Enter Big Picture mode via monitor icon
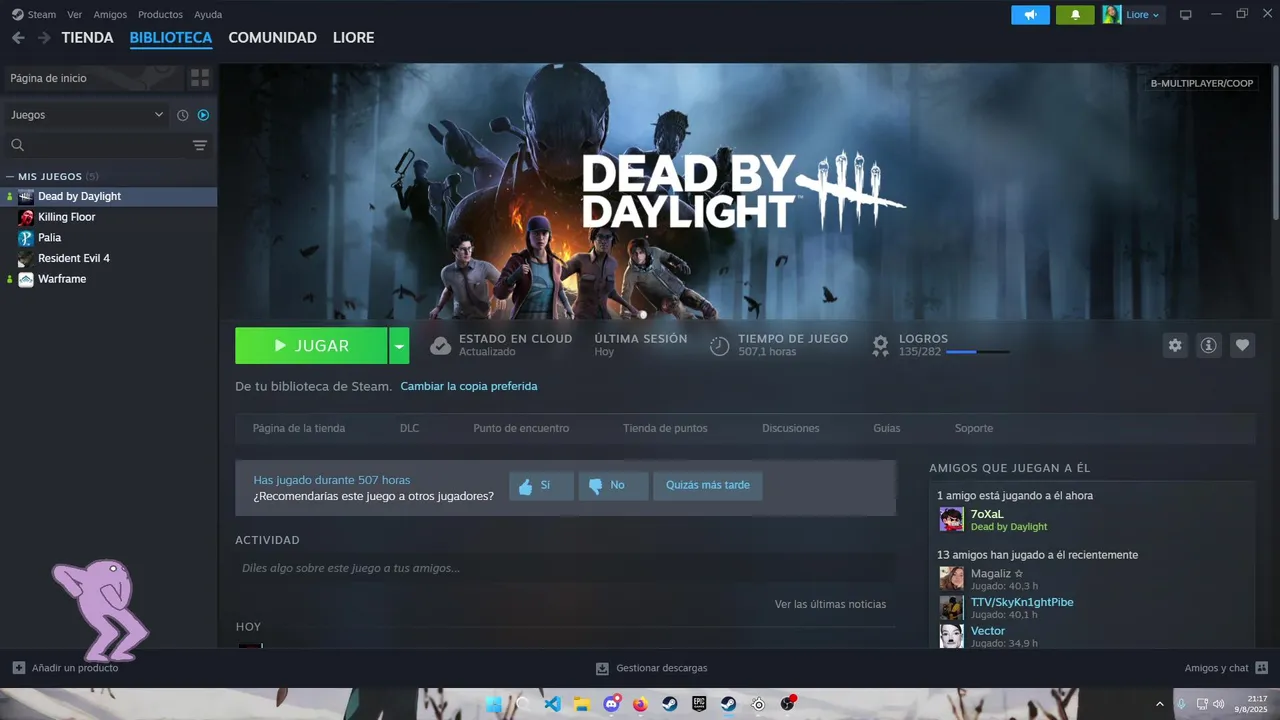This screenshot has width=1280, height=720. 1186,15
